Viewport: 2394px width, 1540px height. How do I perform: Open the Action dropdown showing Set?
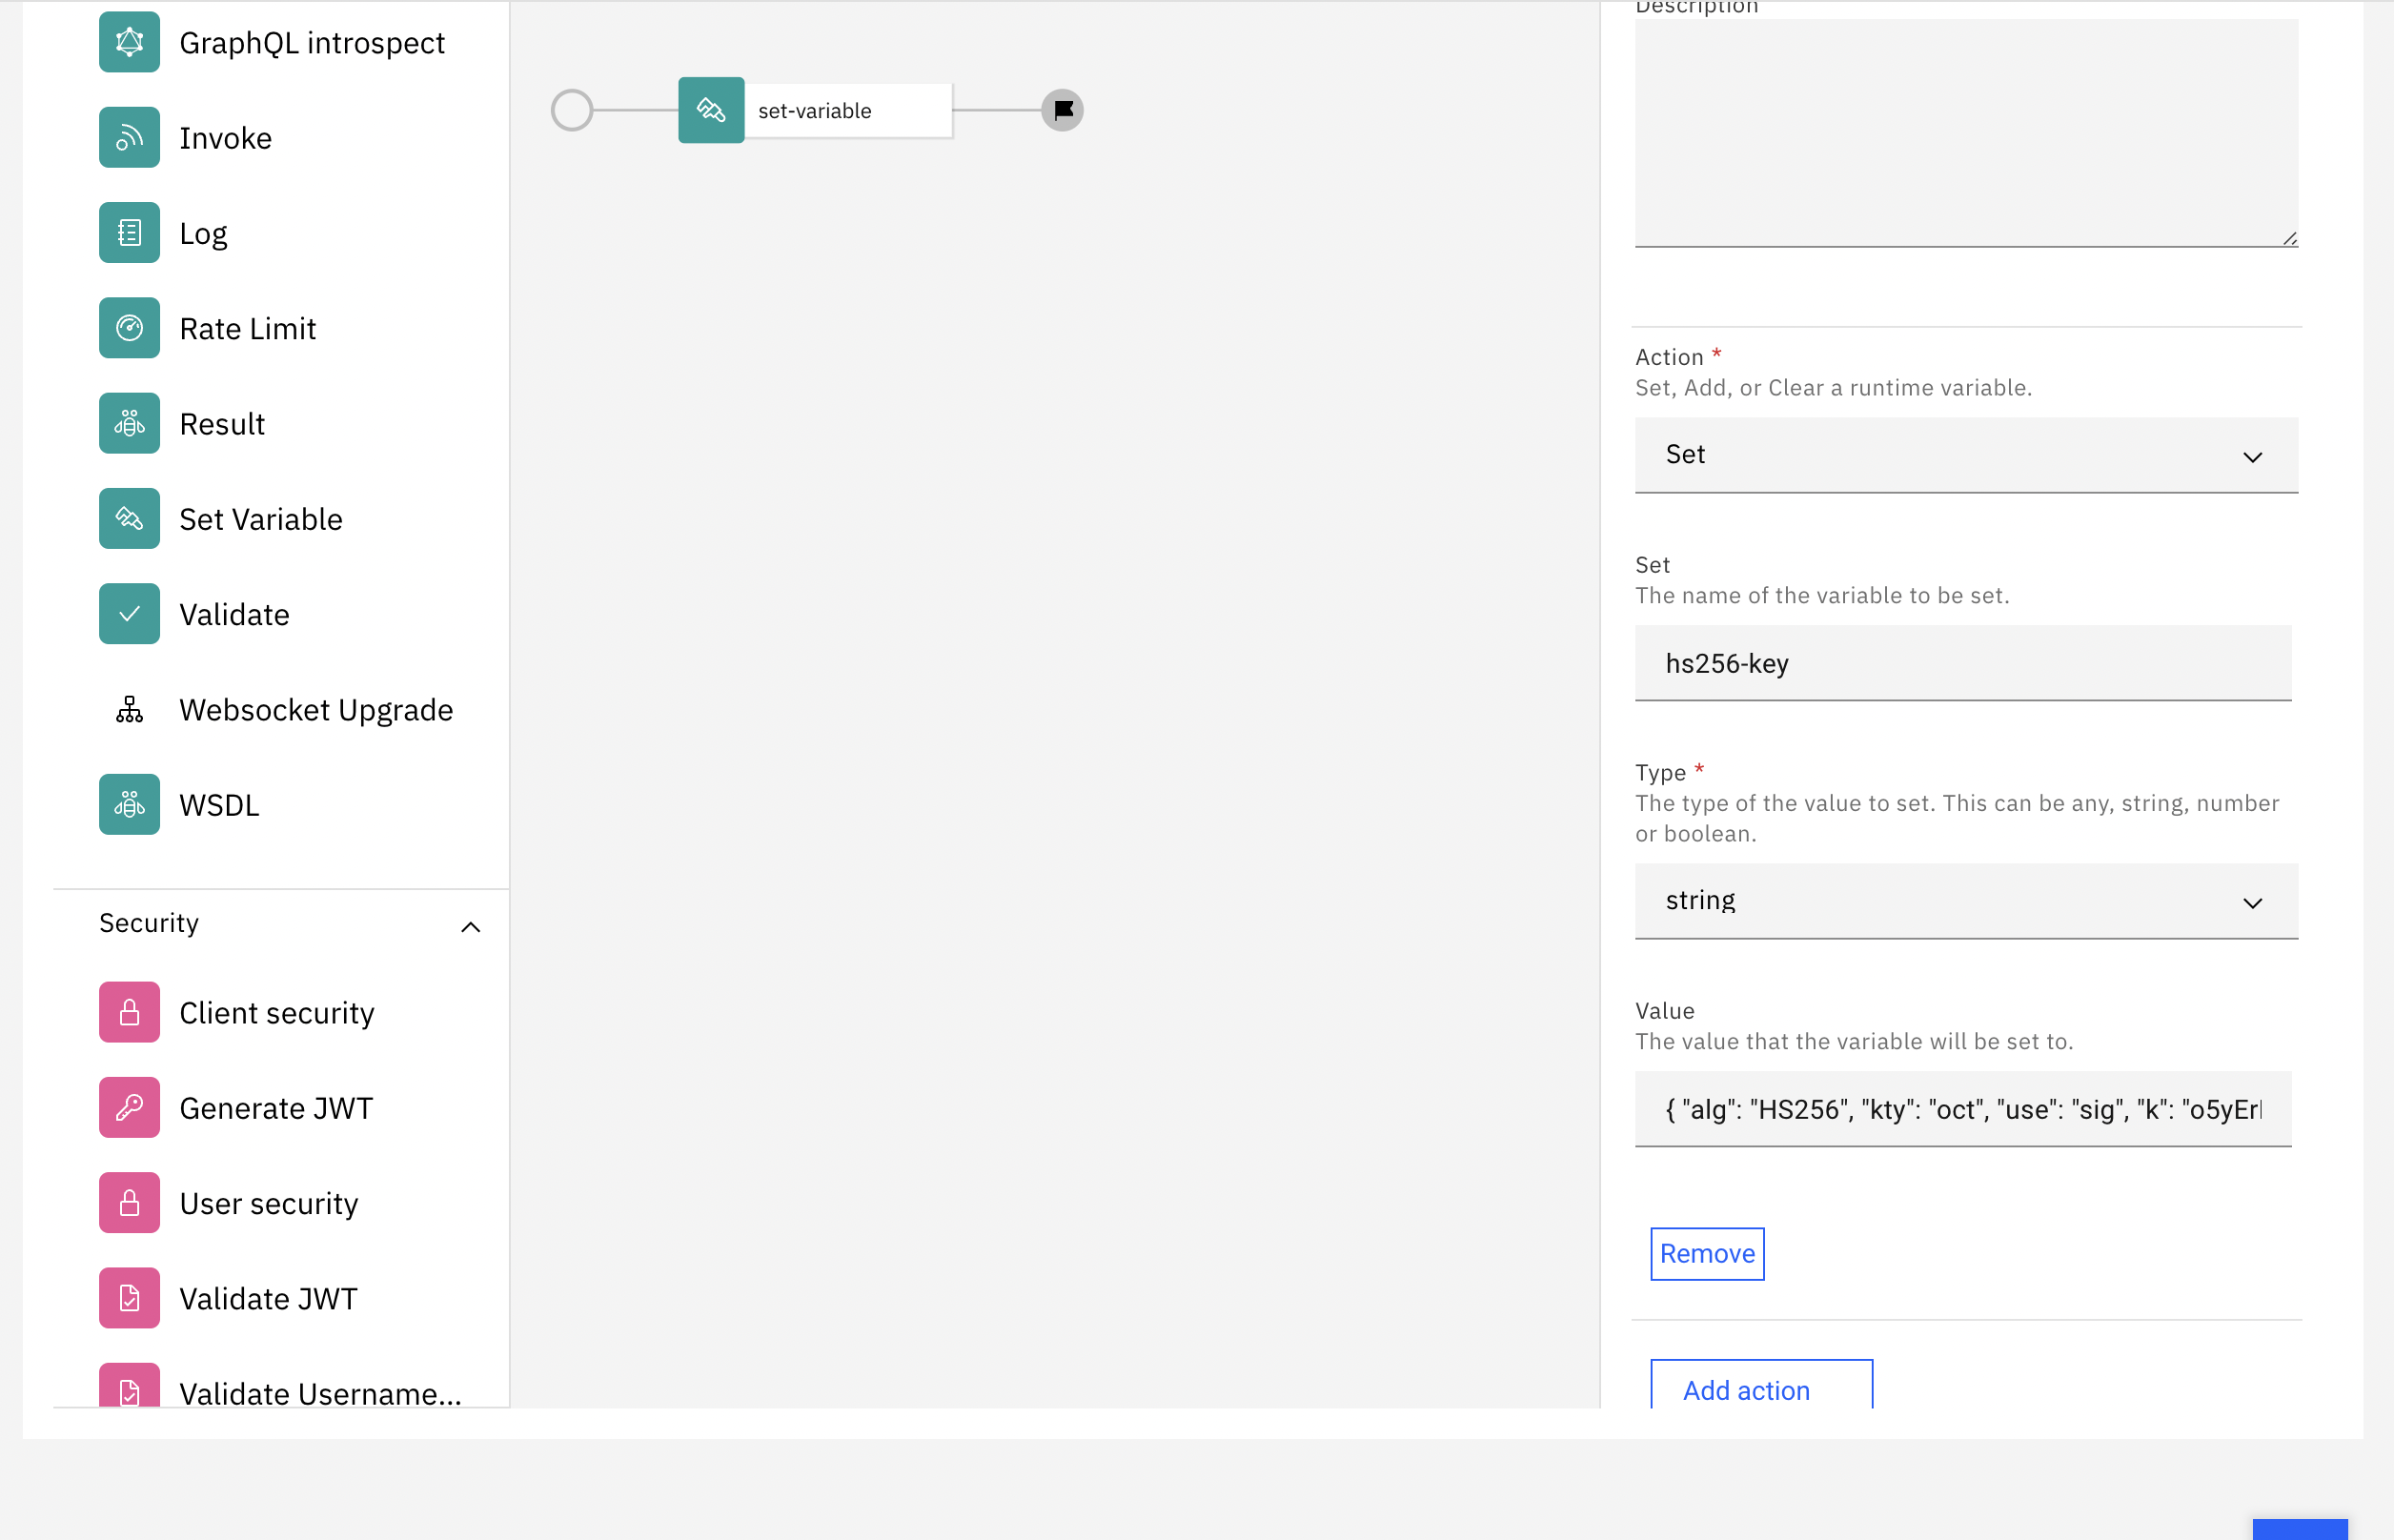pyautogui.click(x=1965, y=455)
